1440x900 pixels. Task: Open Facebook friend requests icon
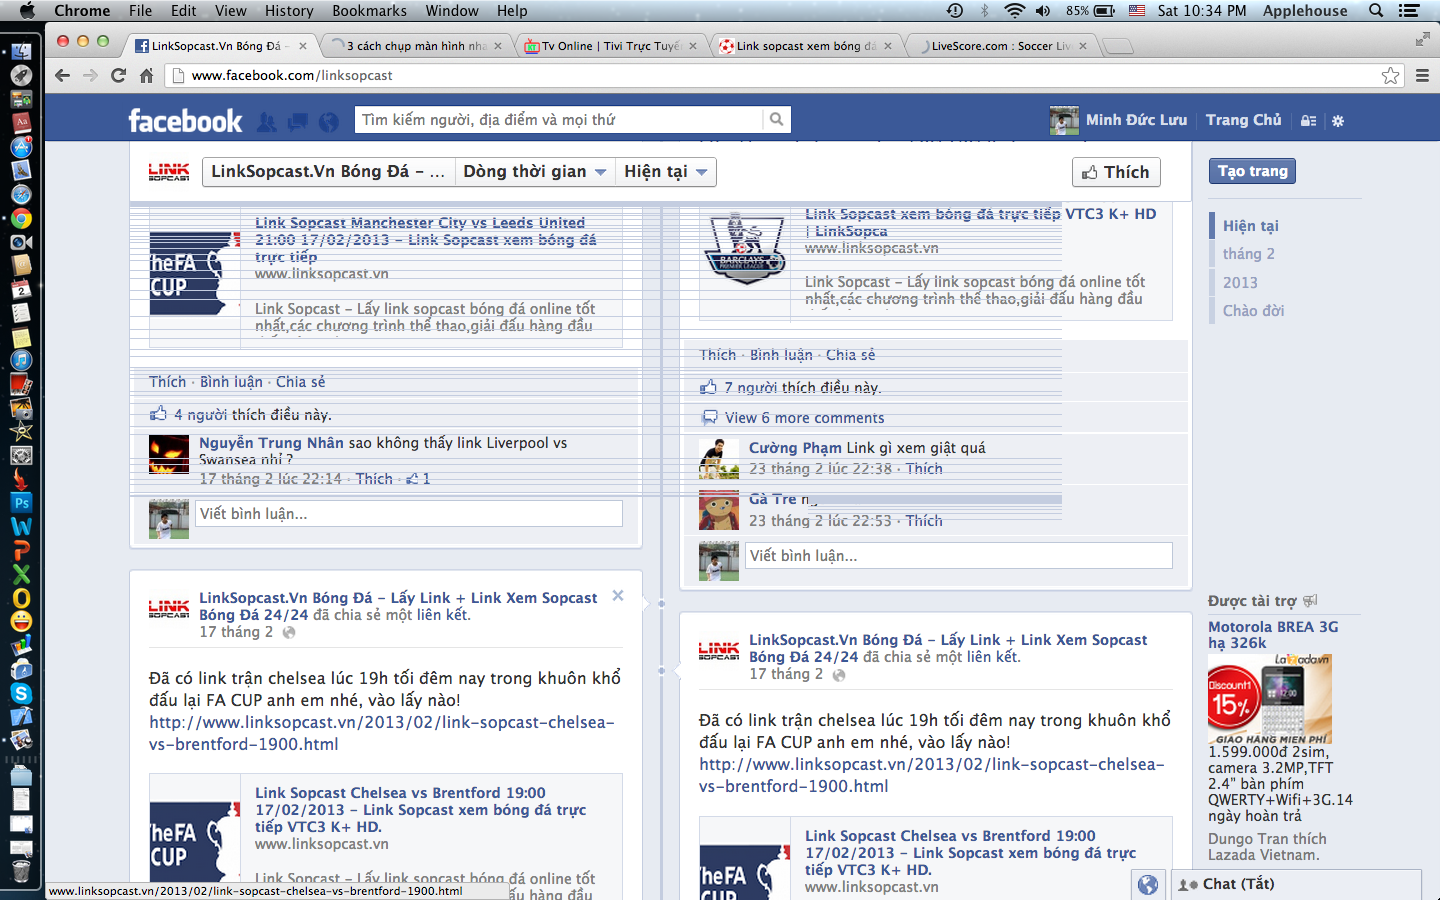[x=267, y=121]
